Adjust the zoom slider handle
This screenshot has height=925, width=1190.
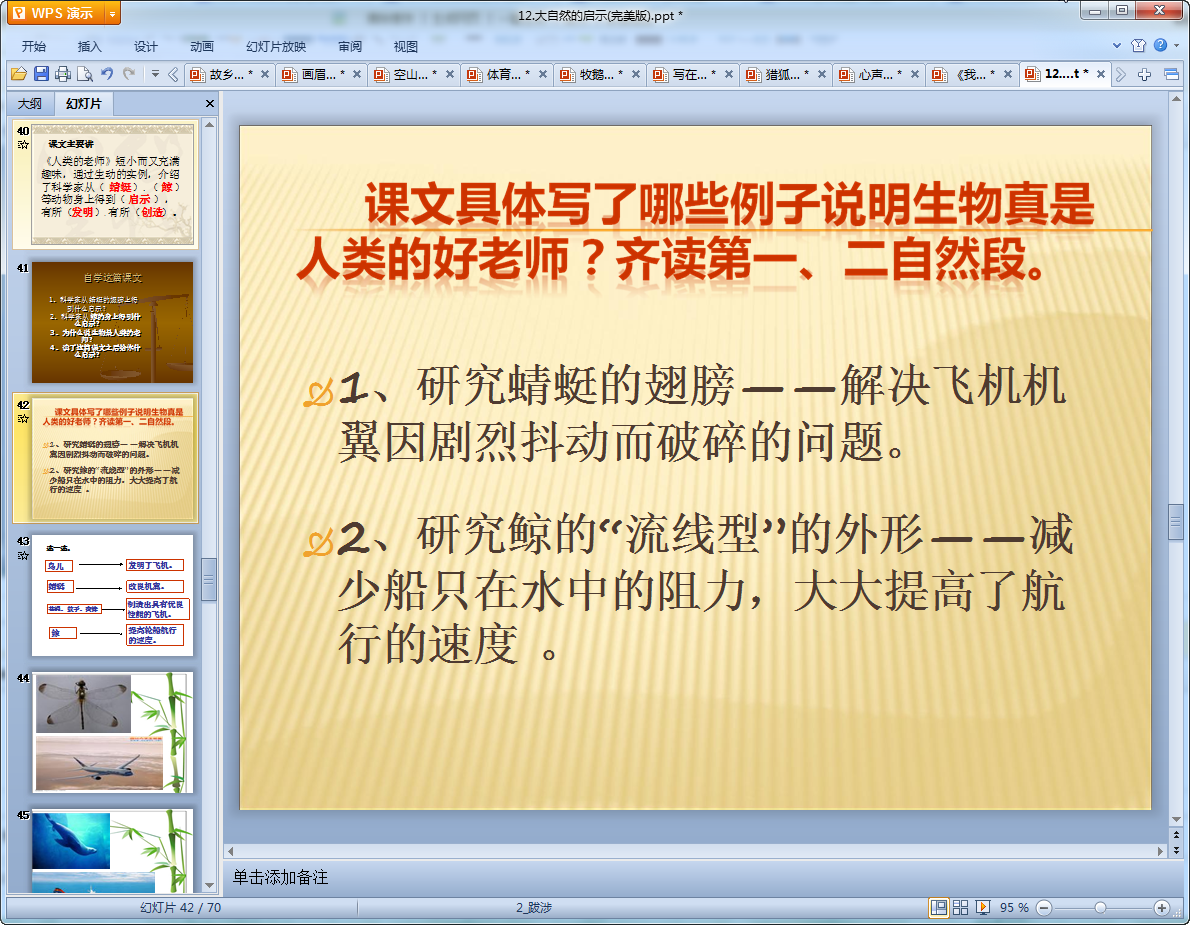click(x=1100, y=908)
